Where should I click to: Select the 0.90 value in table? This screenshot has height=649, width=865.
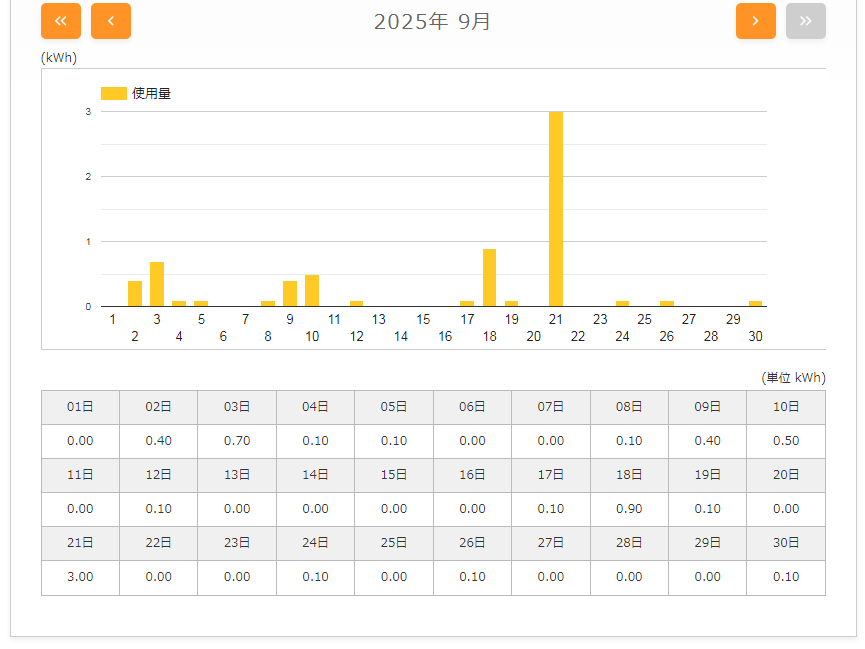click(629, 509)
